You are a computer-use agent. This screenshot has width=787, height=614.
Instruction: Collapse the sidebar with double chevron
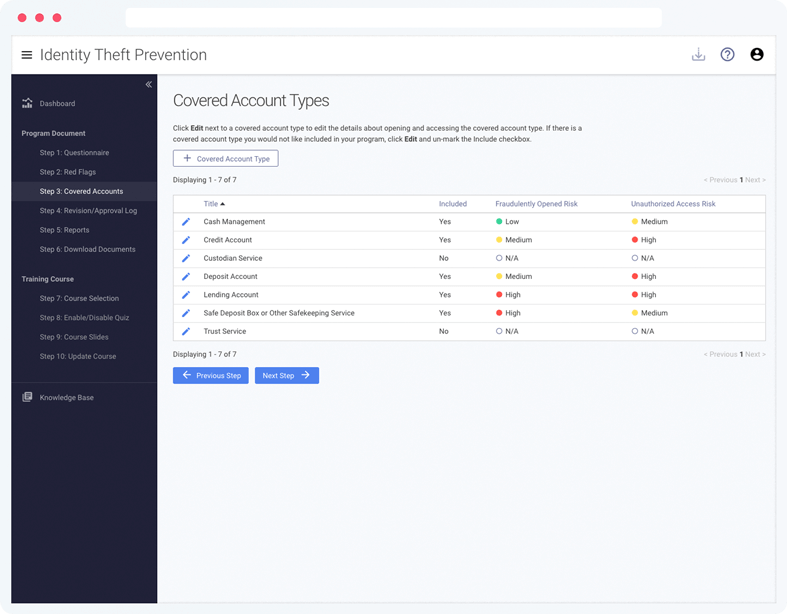149,84
